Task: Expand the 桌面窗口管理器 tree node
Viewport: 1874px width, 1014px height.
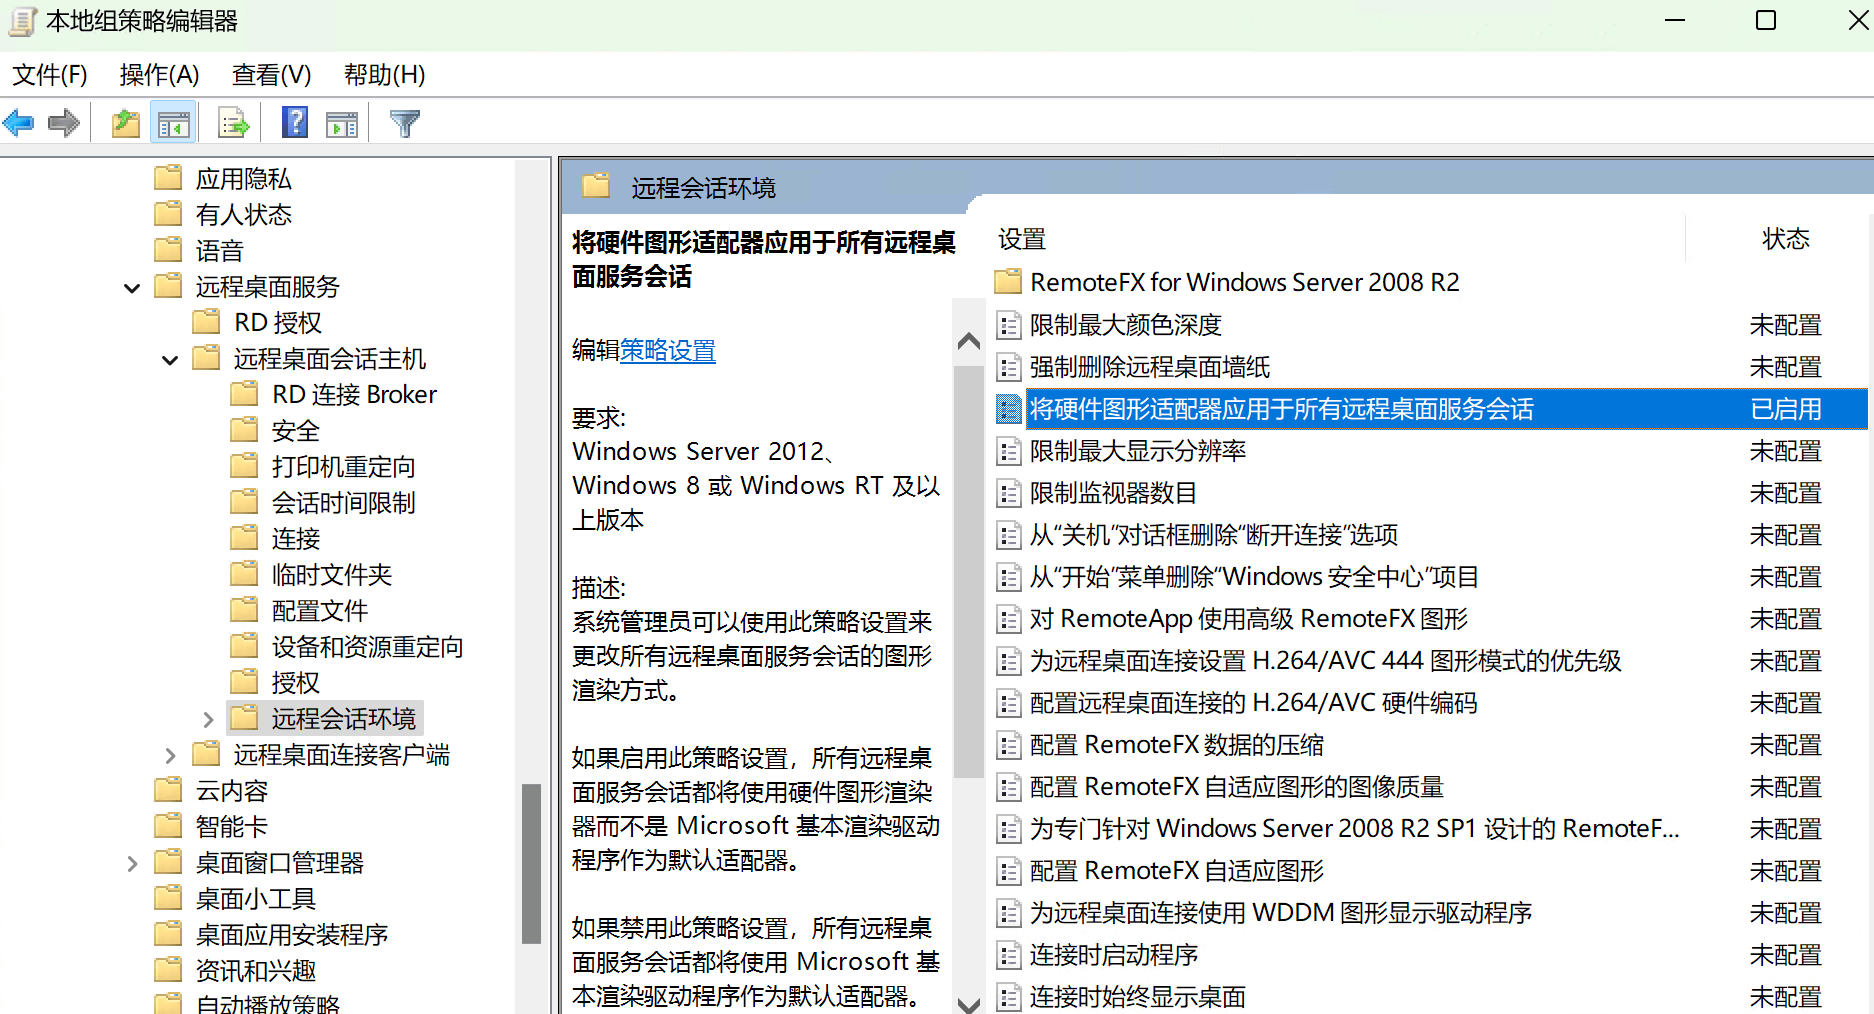Action: pyautogui.click(x=132, y=864)
